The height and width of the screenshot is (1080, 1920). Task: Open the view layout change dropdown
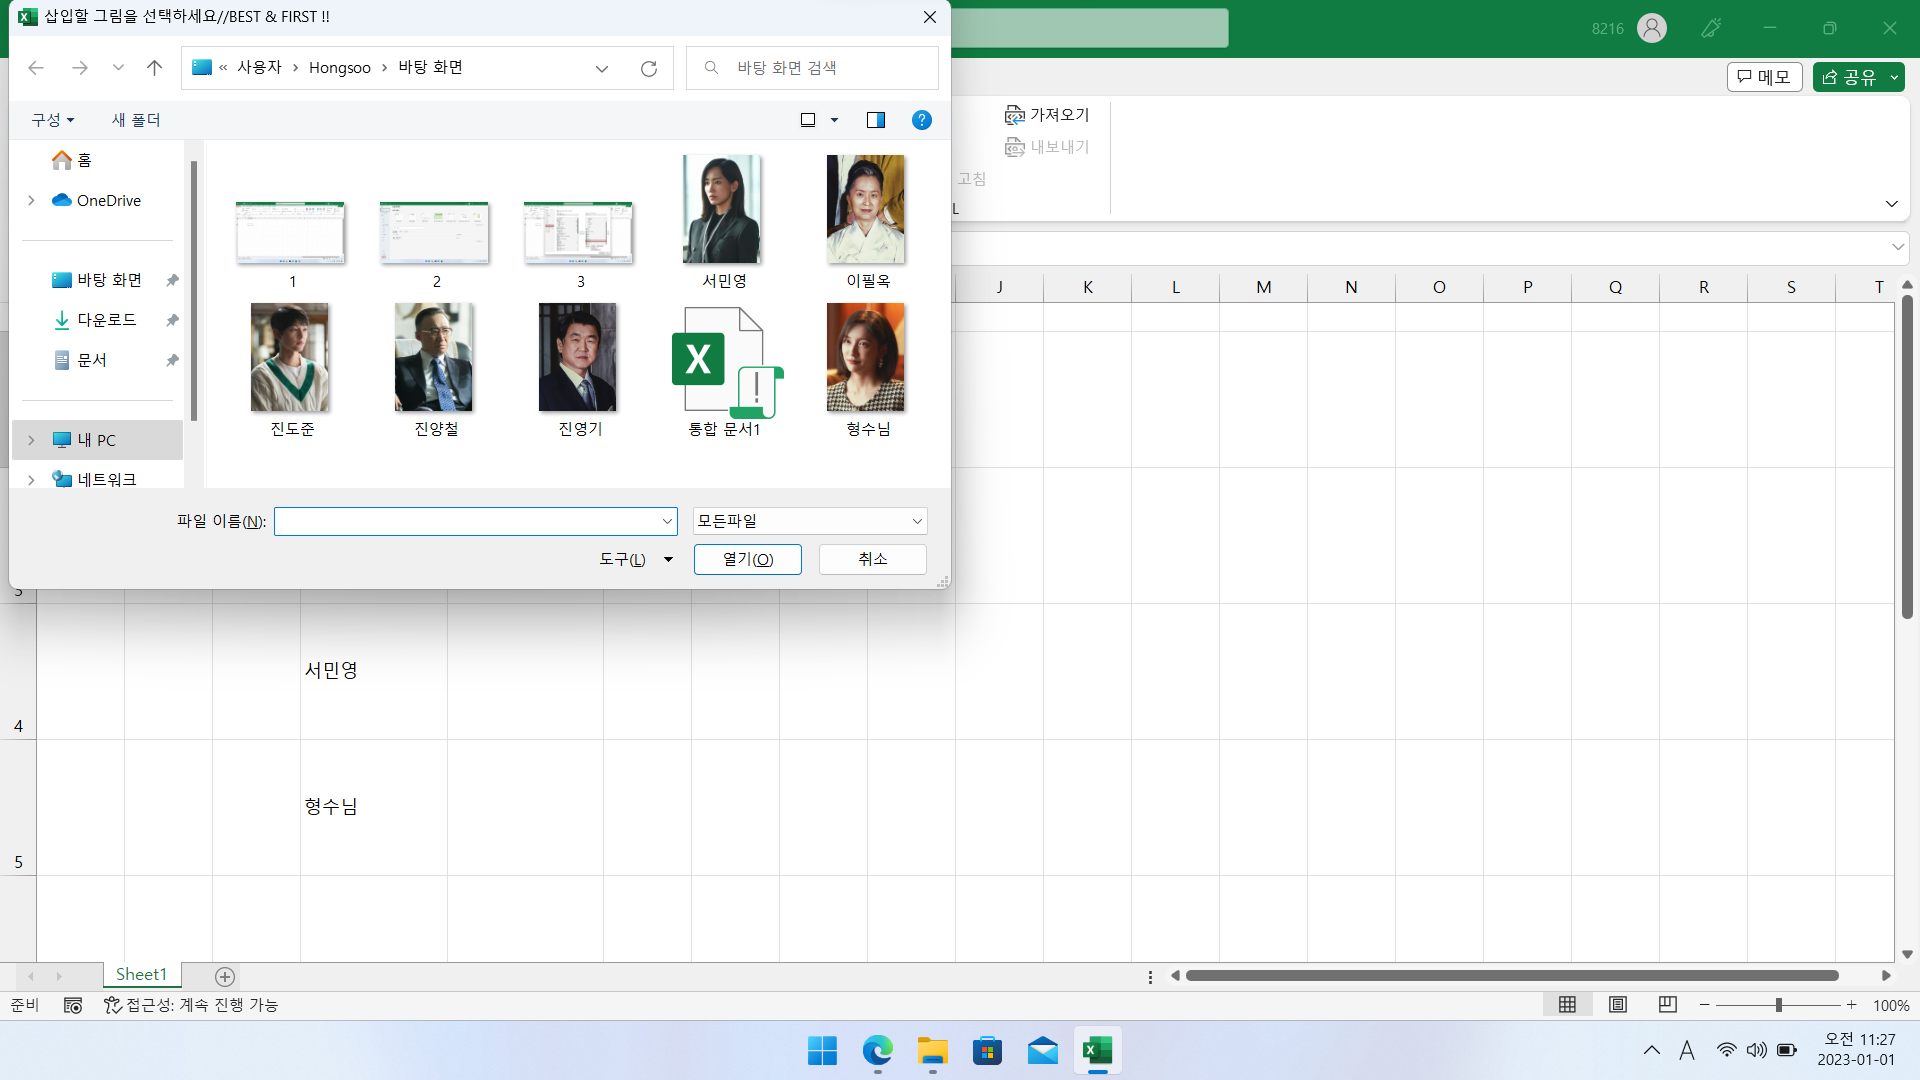coord(834,120)
